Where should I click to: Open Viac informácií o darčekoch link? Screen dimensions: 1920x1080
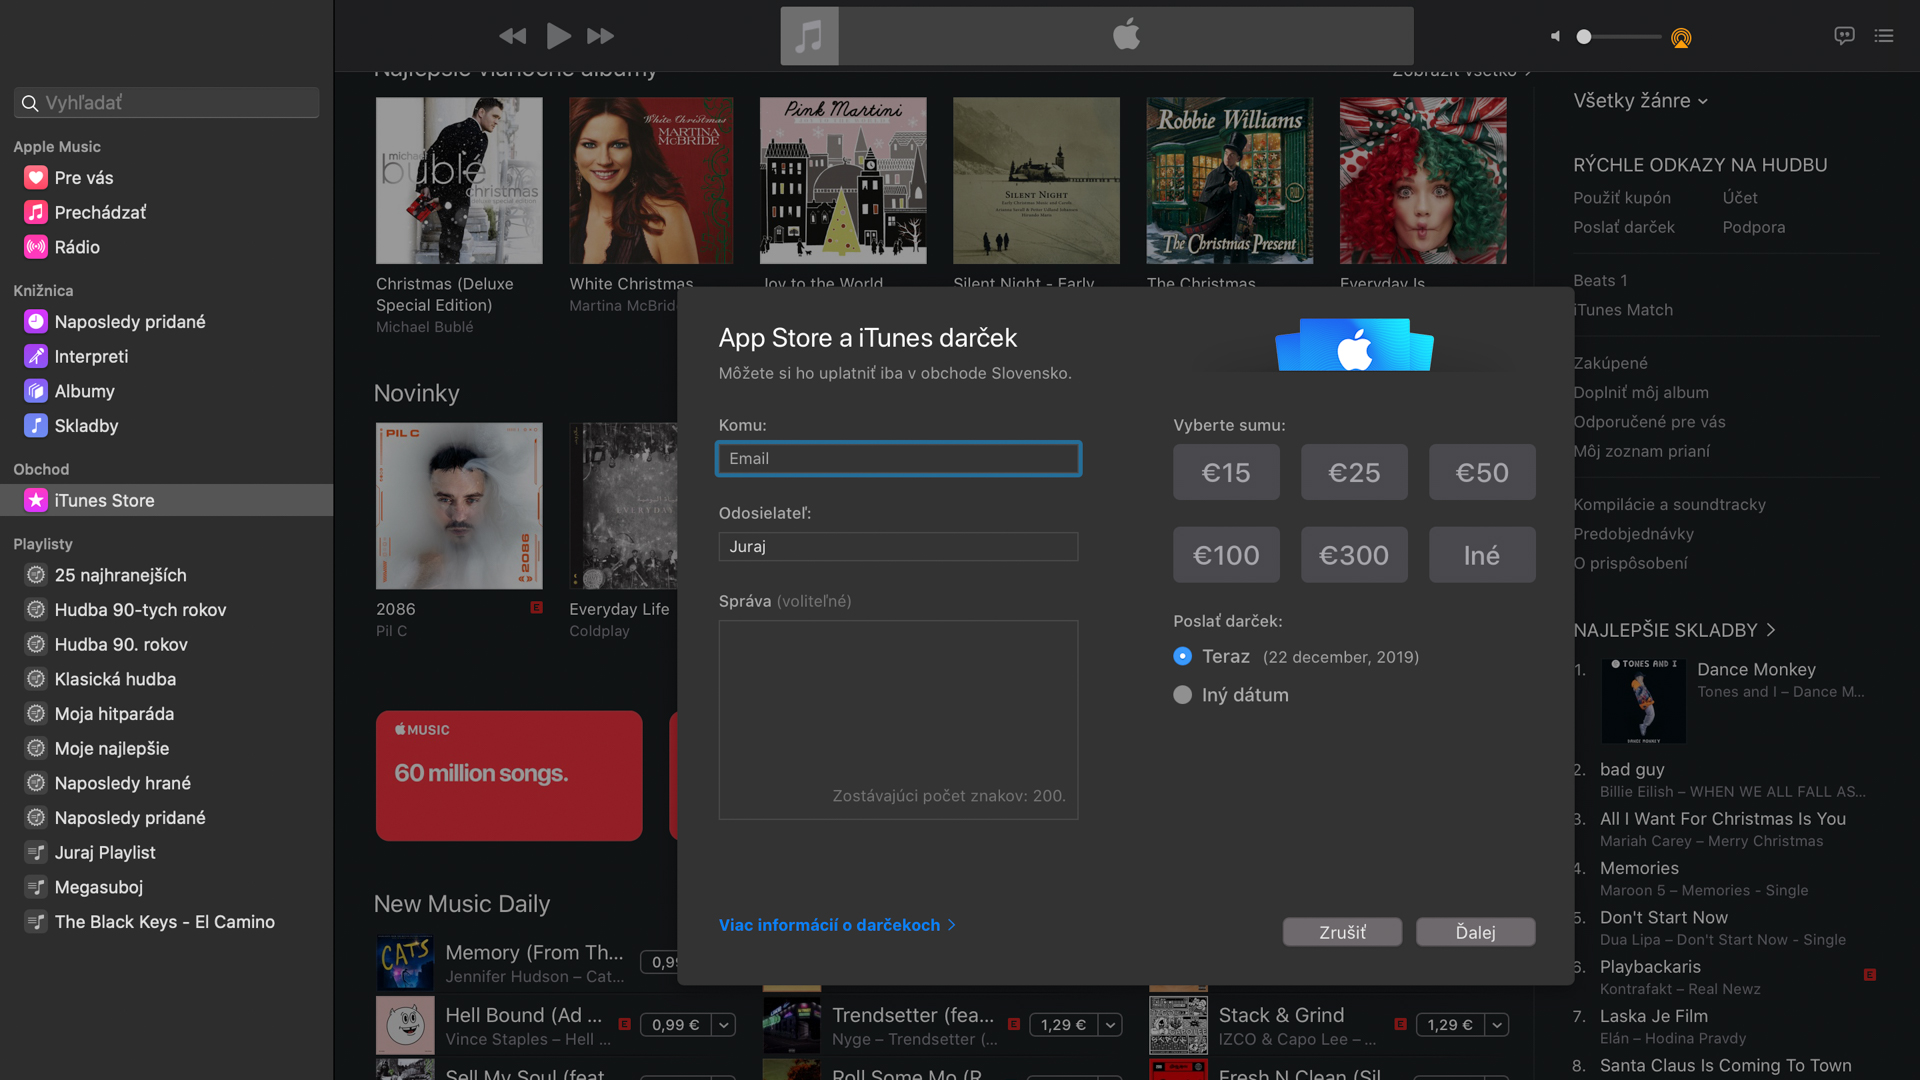837,925
